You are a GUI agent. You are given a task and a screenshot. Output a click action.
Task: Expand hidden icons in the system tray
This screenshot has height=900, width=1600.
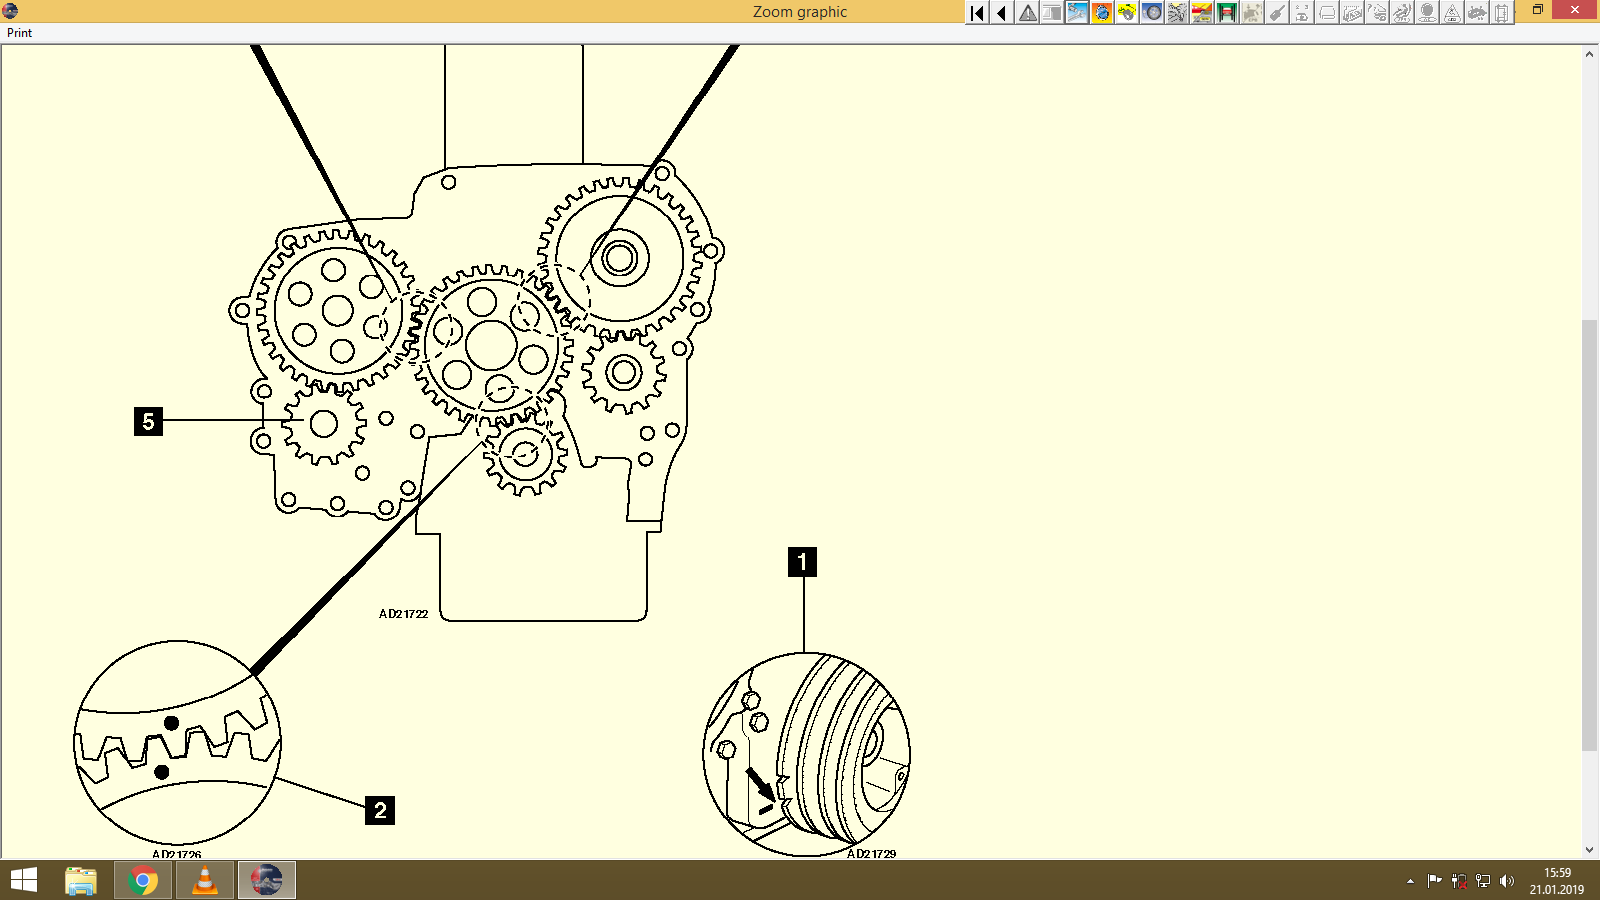(x=1408, y=881)
